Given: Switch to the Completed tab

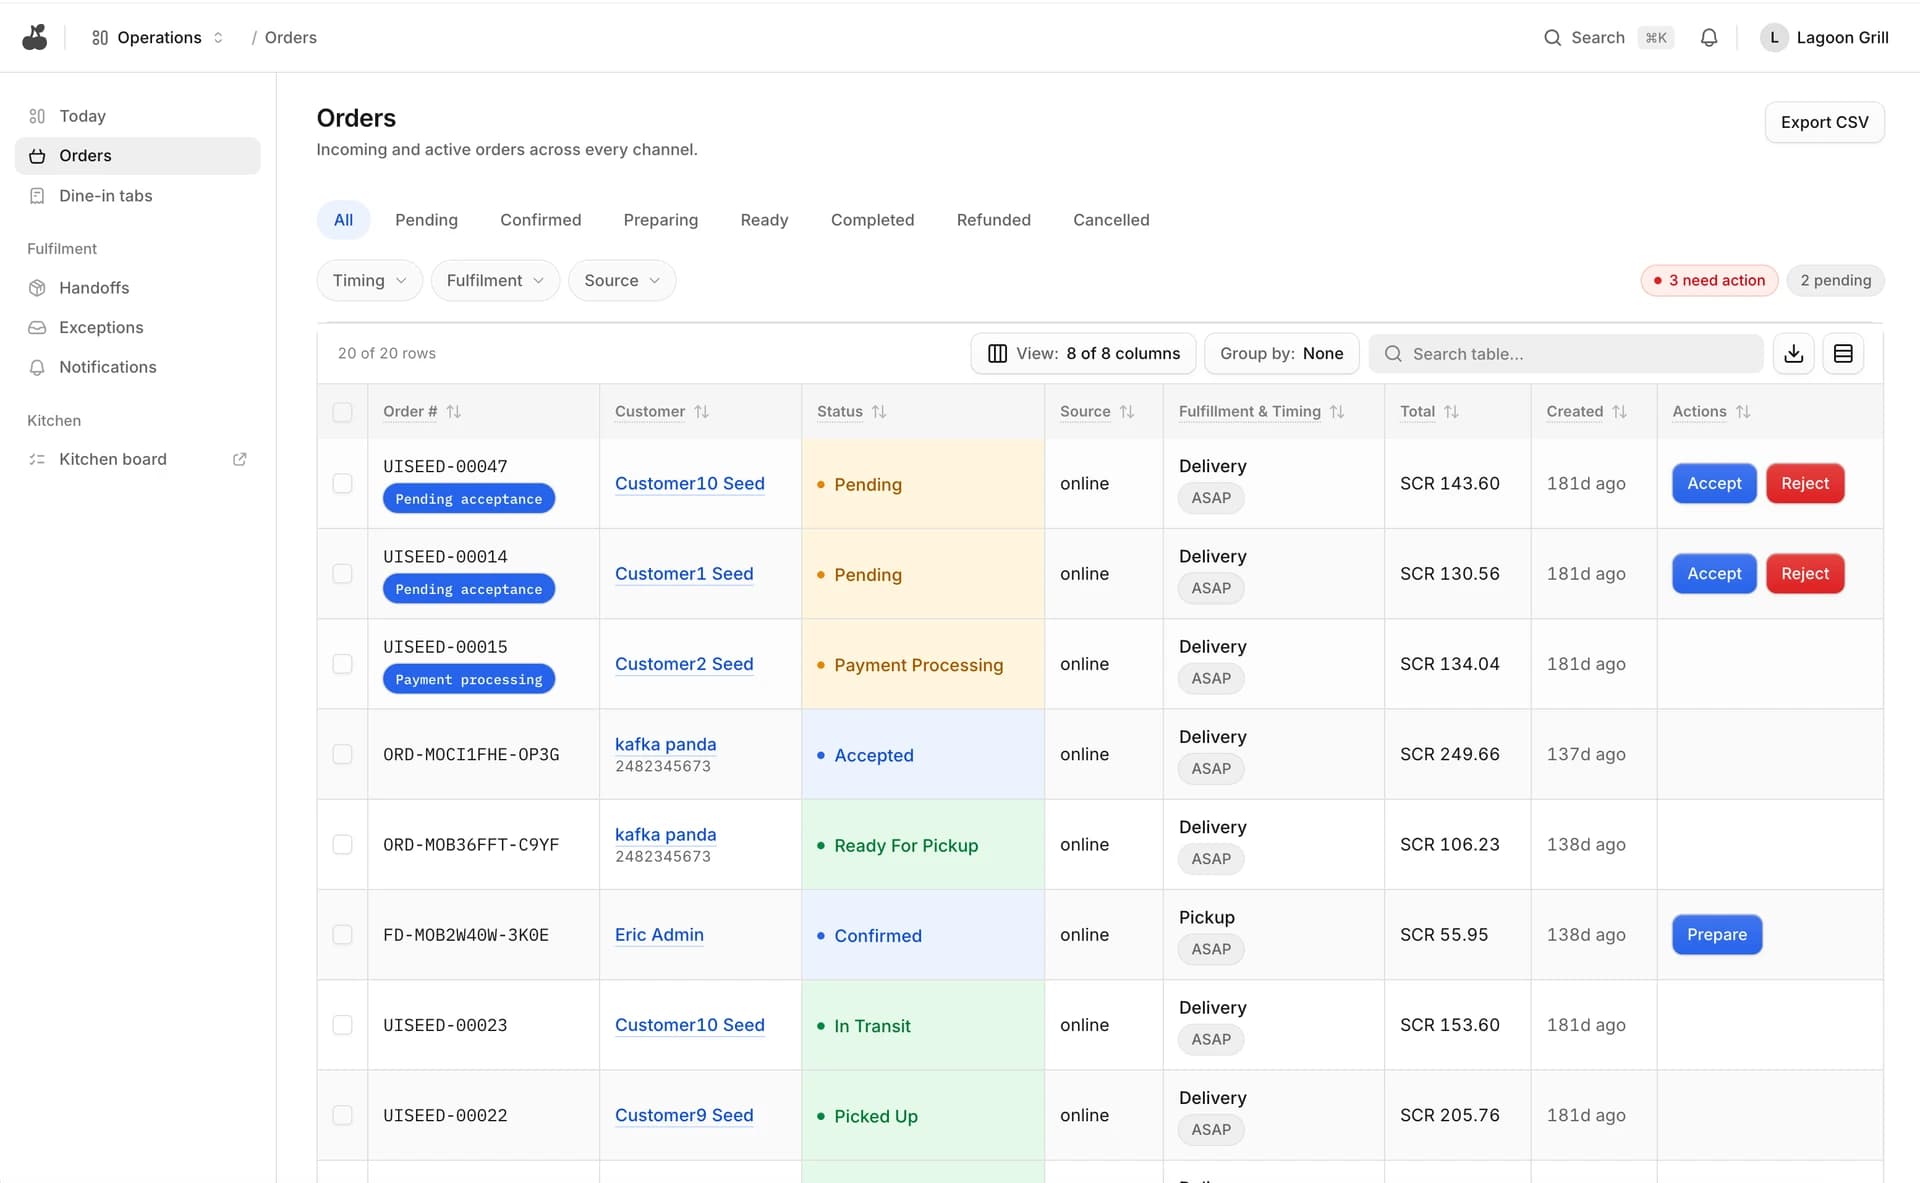Looking at the screenshot, I should click(872, 219).
